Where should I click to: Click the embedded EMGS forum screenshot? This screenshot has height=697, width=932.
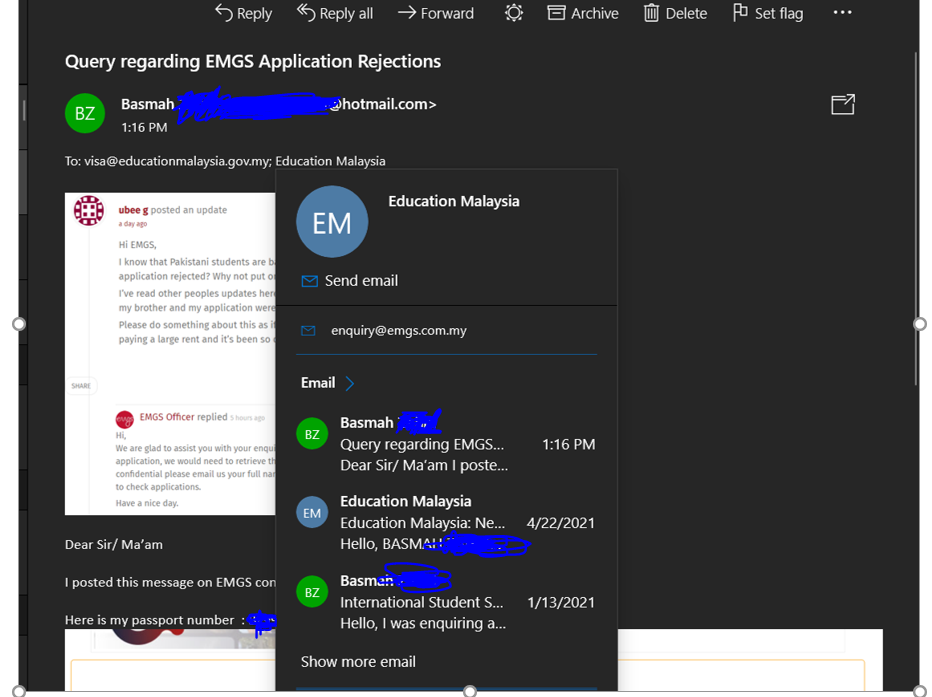click(170, 353)
